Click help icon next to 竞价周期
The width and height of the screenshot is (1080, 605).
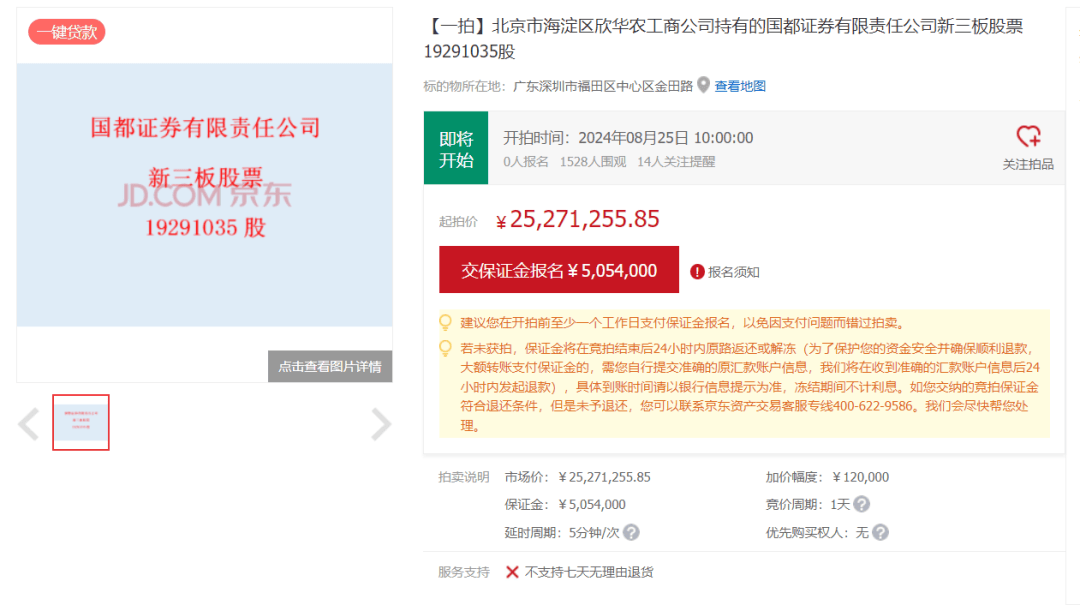click(x=861, y=504)
